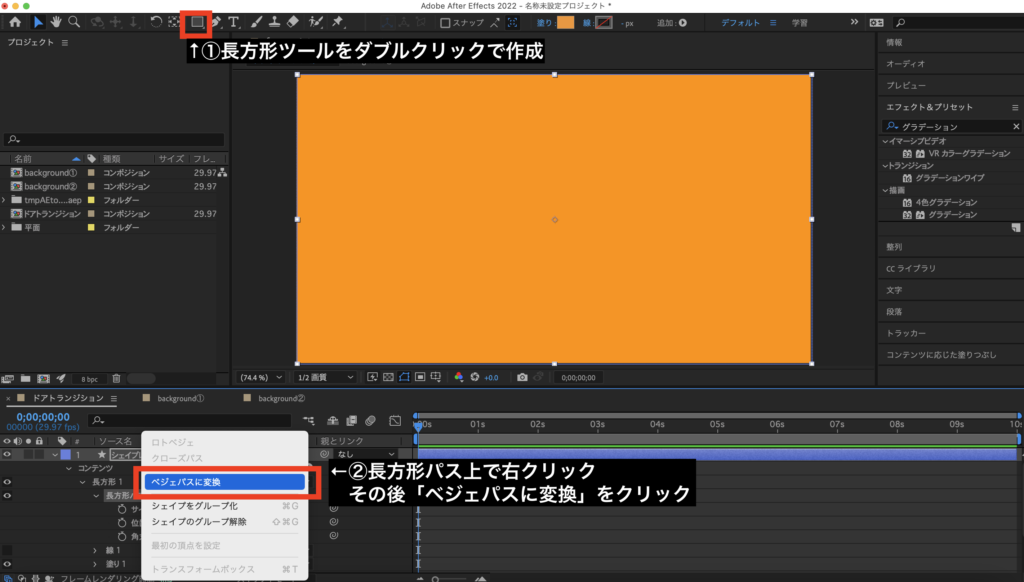Viewport: 1024px width, 582px height.
Task: Select the Puppet Pin tool
Action: (338, 21)
